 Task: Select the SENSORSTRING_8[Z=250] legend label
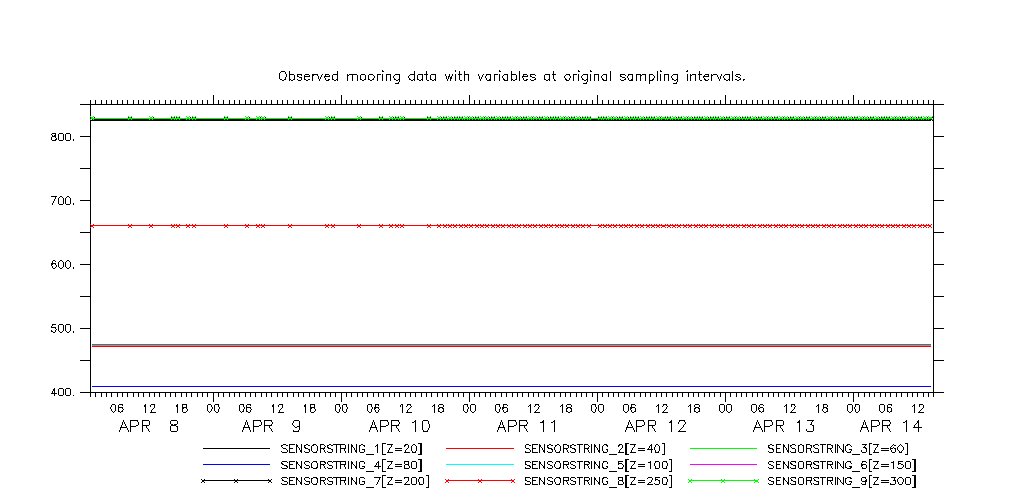pos(598,481)
